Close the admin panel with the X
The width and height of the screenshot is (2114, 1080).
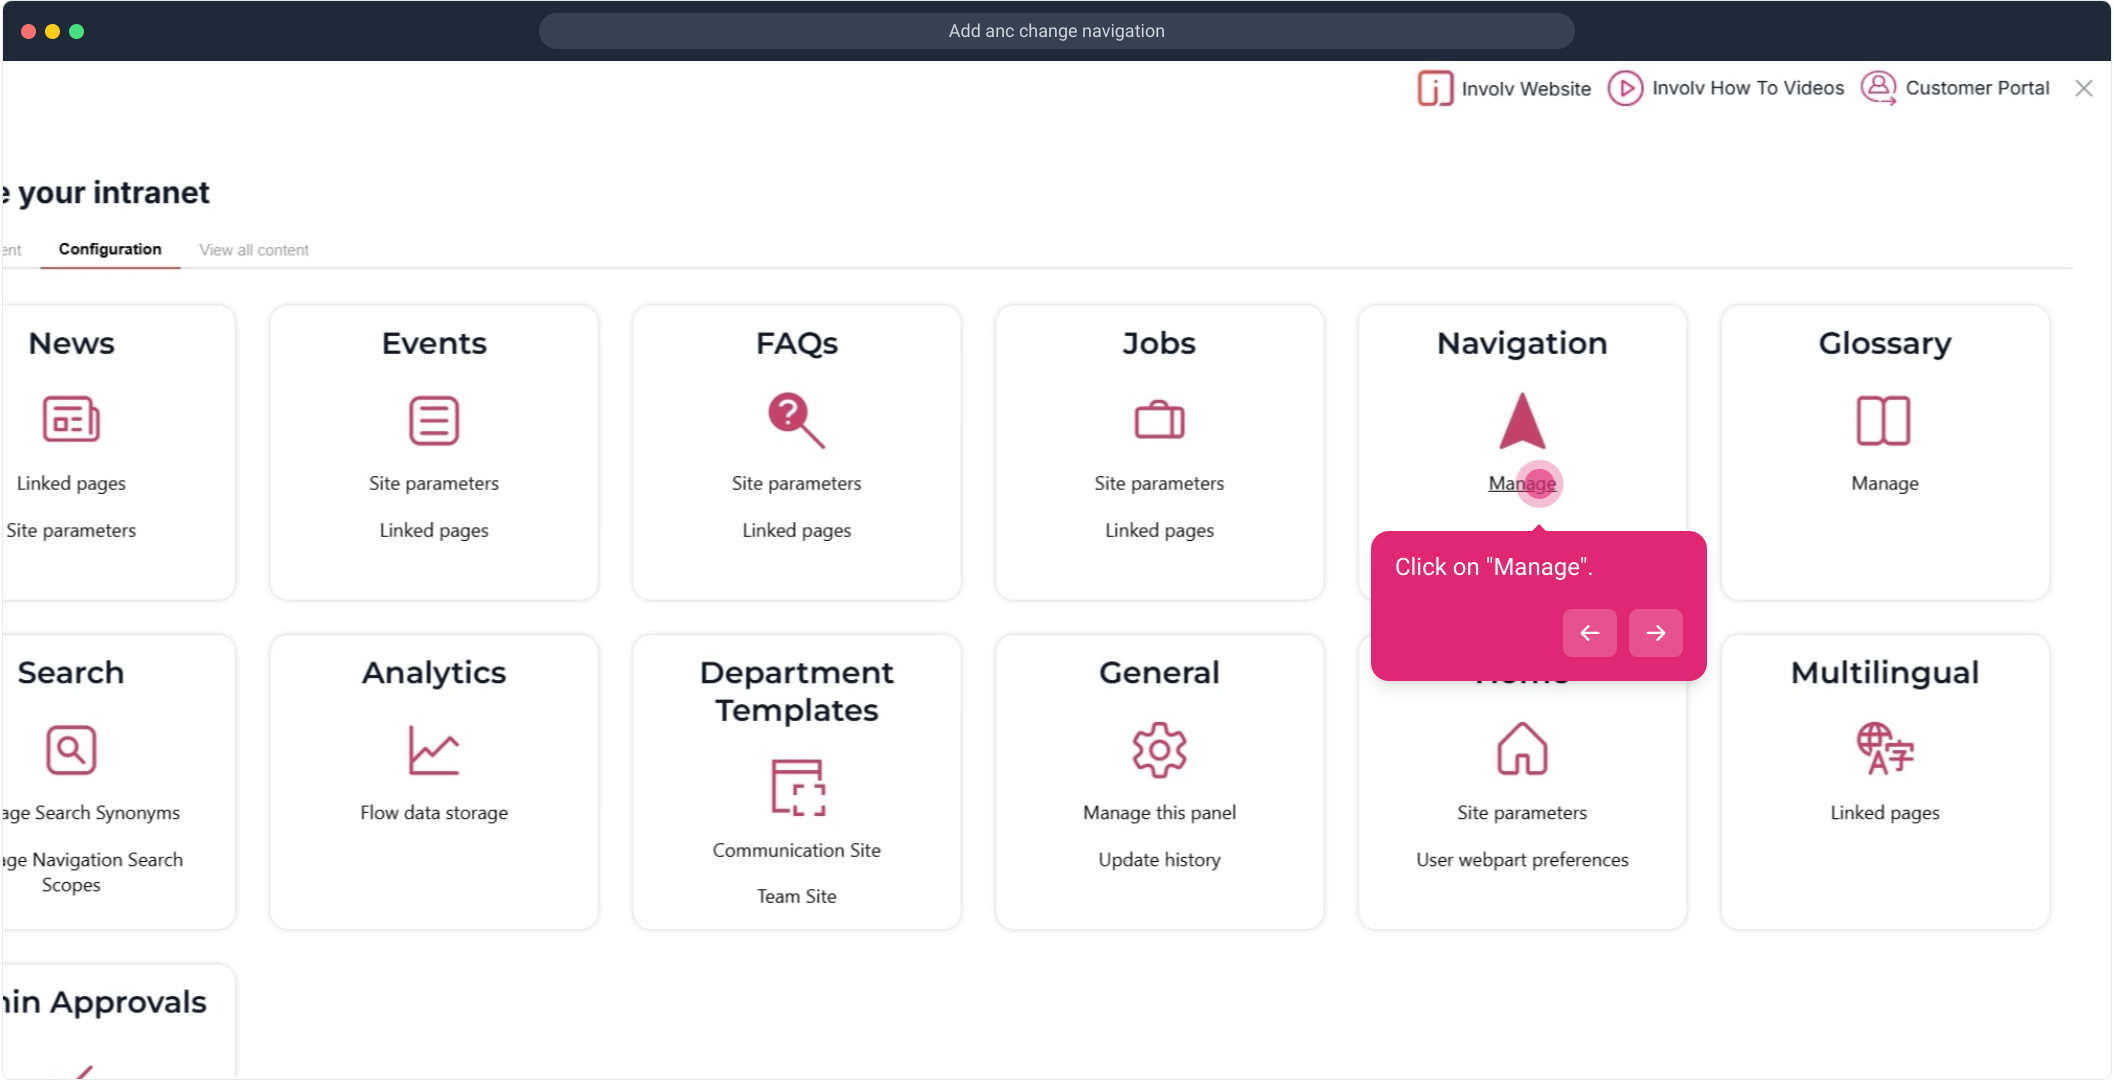[x=2084, y=88]
